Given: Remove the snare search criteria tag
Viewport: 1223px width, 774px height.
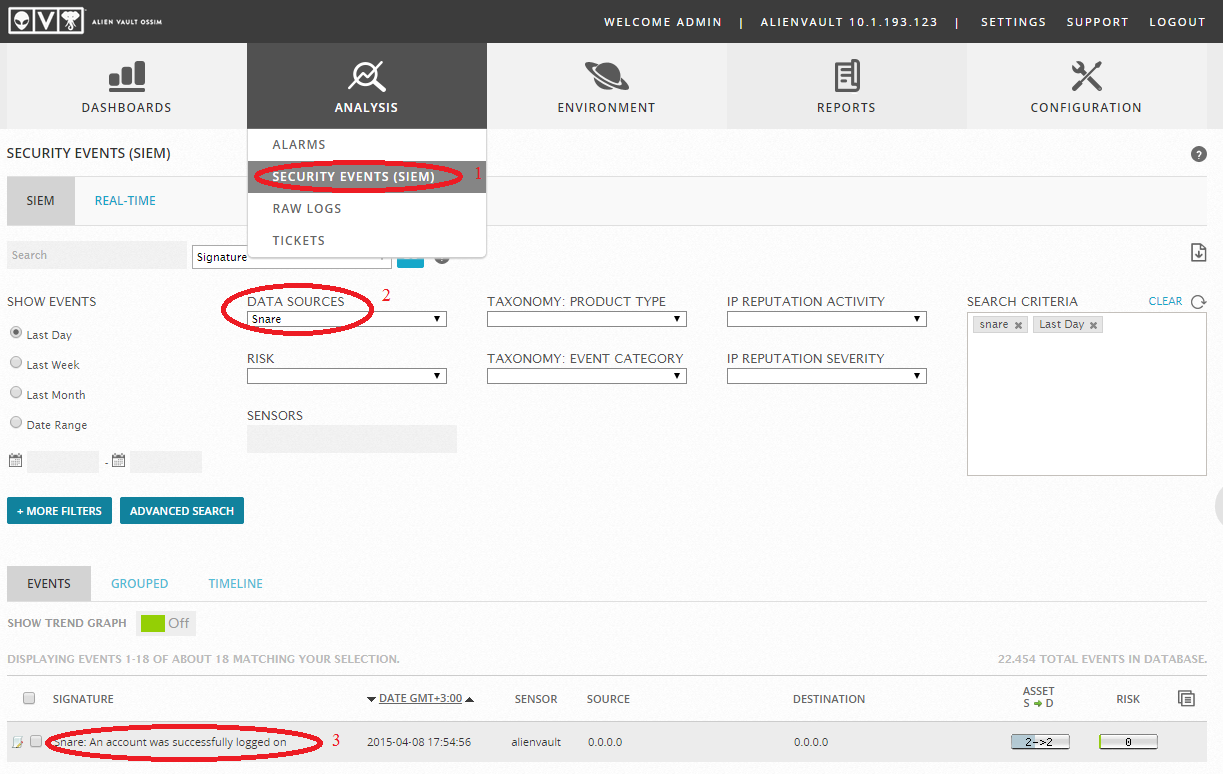Looking at the screenshot, I should coord(1018,325).
